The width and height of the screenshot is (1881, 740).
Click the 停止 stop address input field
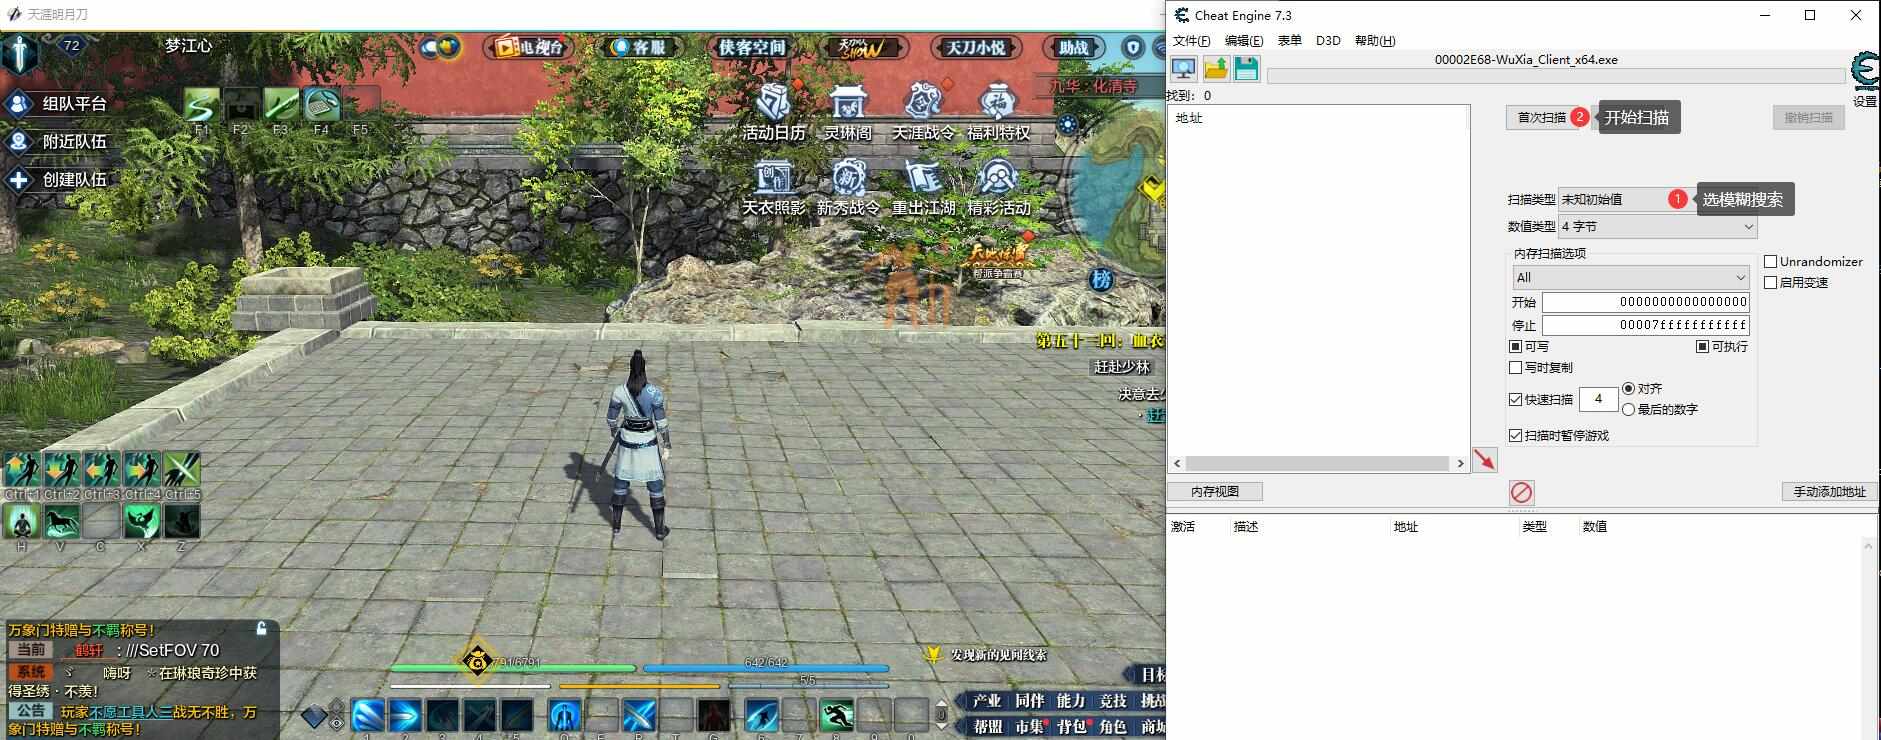coord(1645,325)
